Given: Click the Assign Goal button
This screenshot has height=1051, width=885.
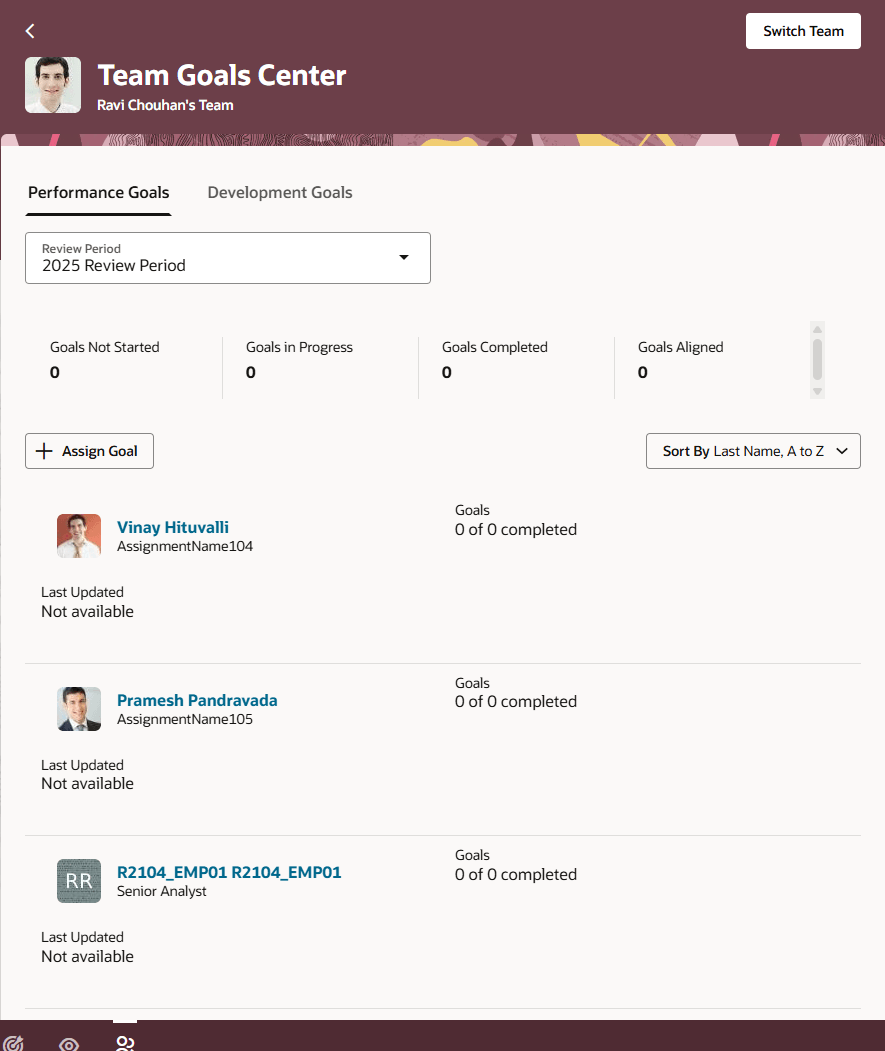Looking at the screenshot, I should point(89,451).
